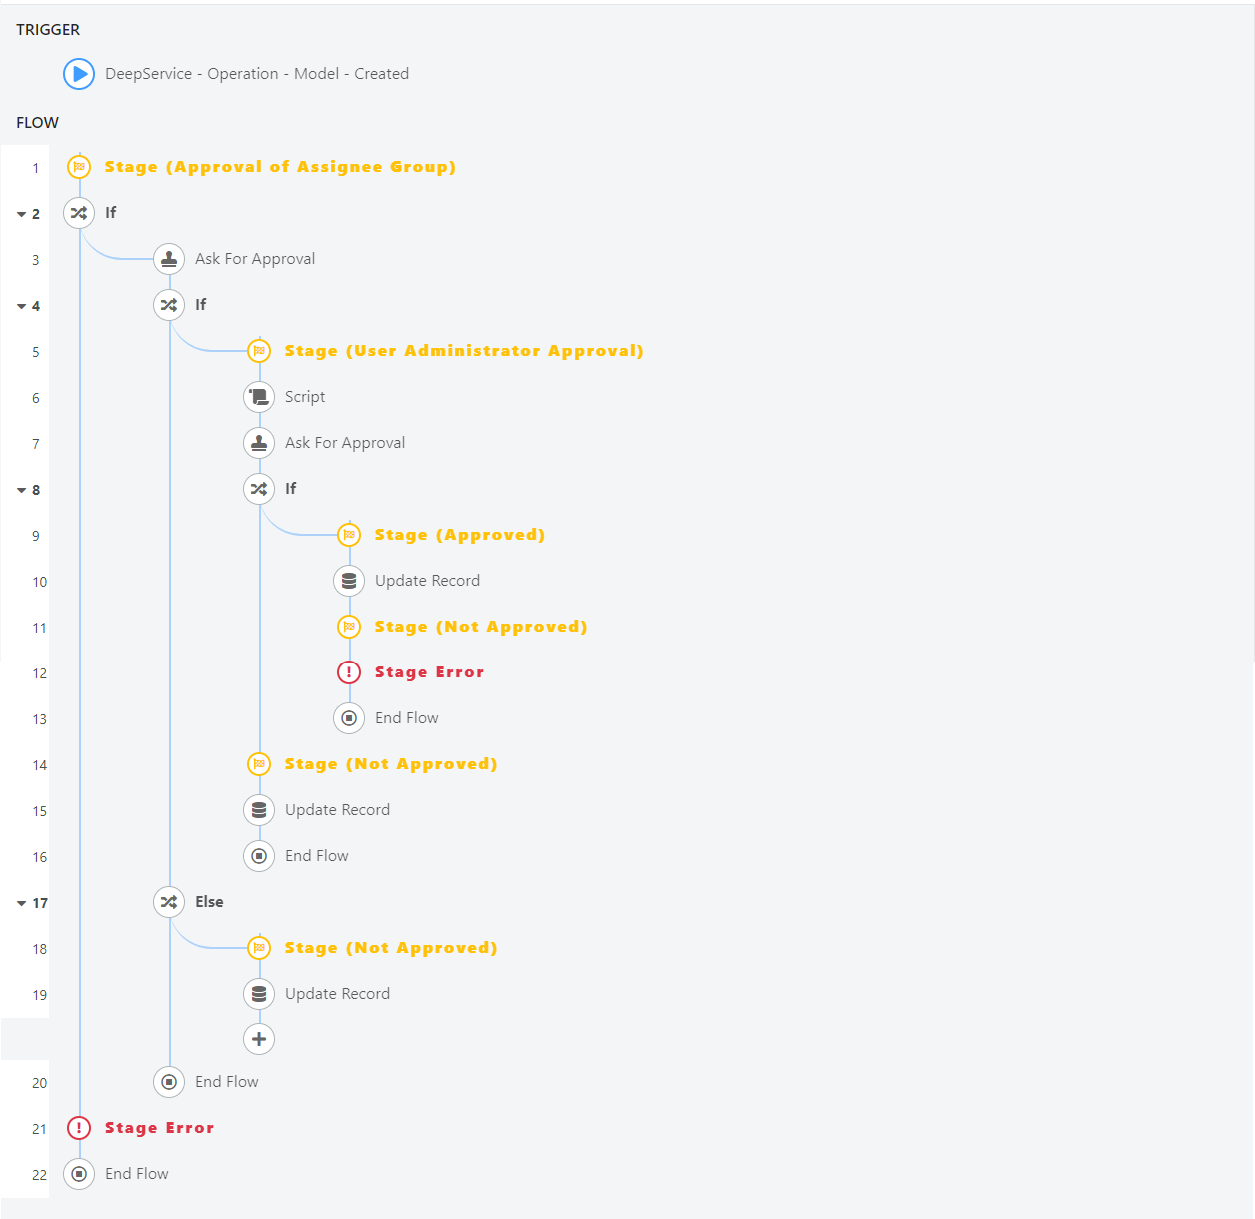1255x1219 pixels.
Task: Click End Flow stop icon on step 22
Action: pos(79,1174)
